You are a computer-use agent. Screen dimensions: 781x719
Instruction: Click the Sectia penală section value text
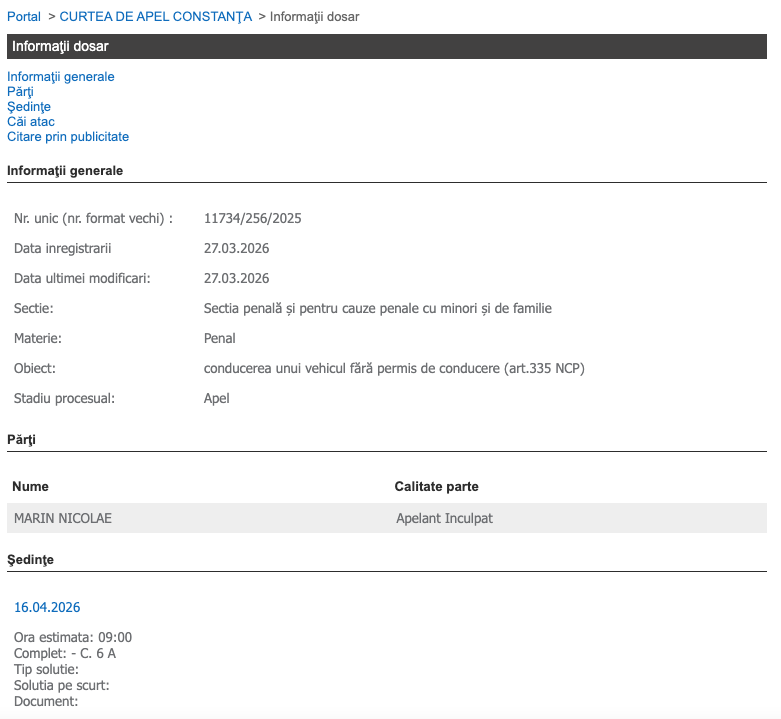377,309
